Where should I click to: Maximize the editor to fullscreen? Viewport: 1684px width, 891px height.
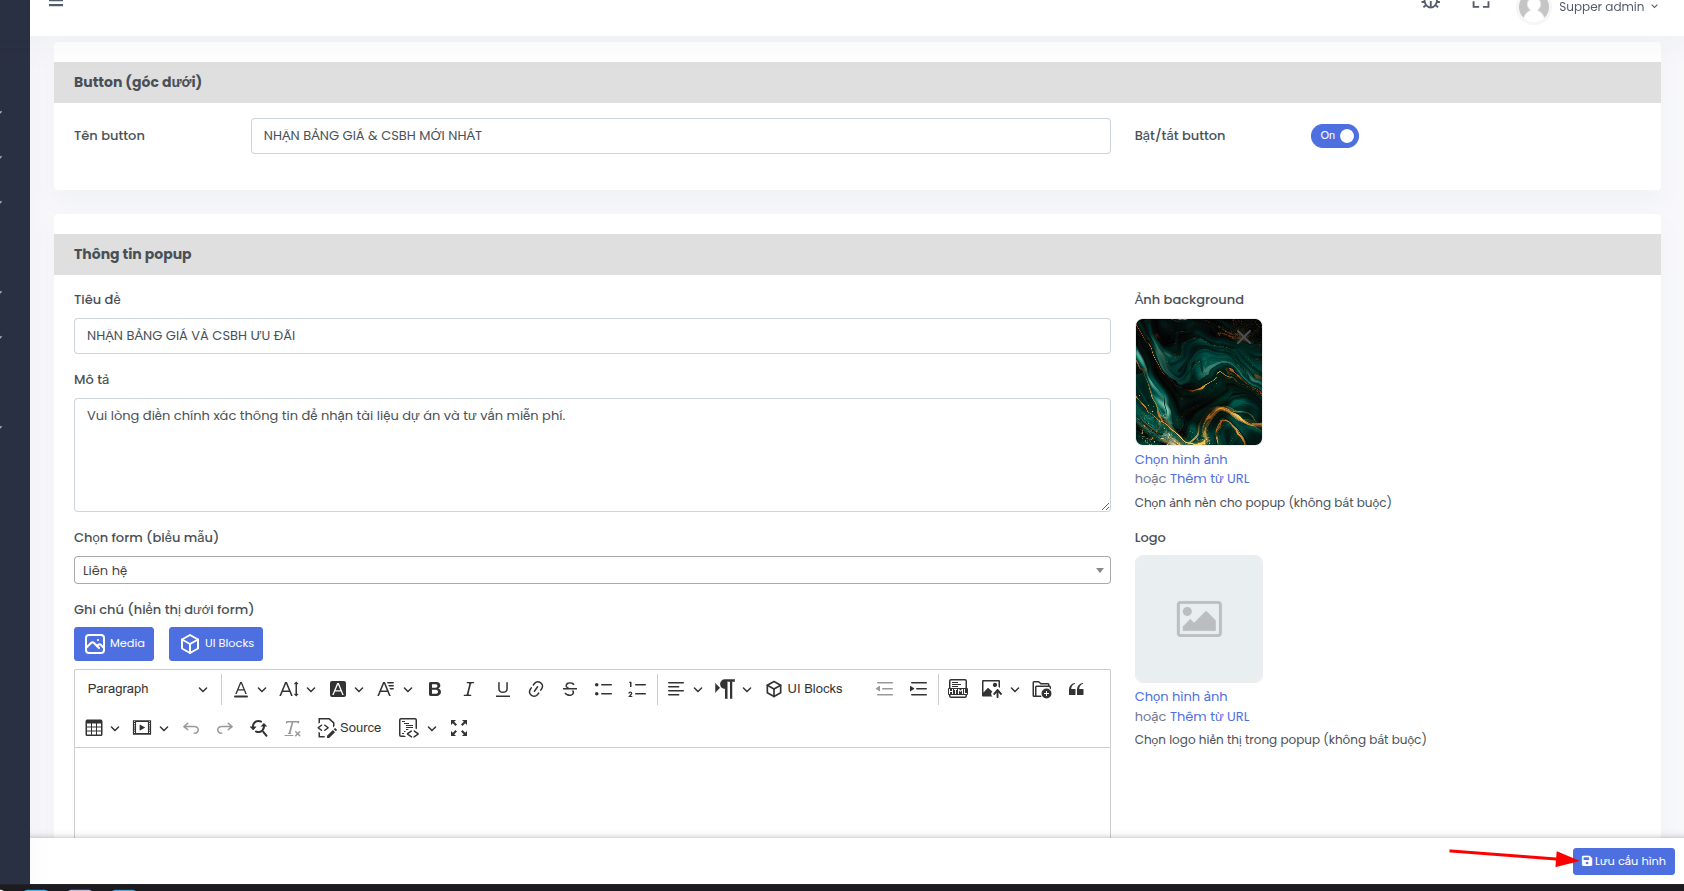pyautogui.click(x=459, y=728)
